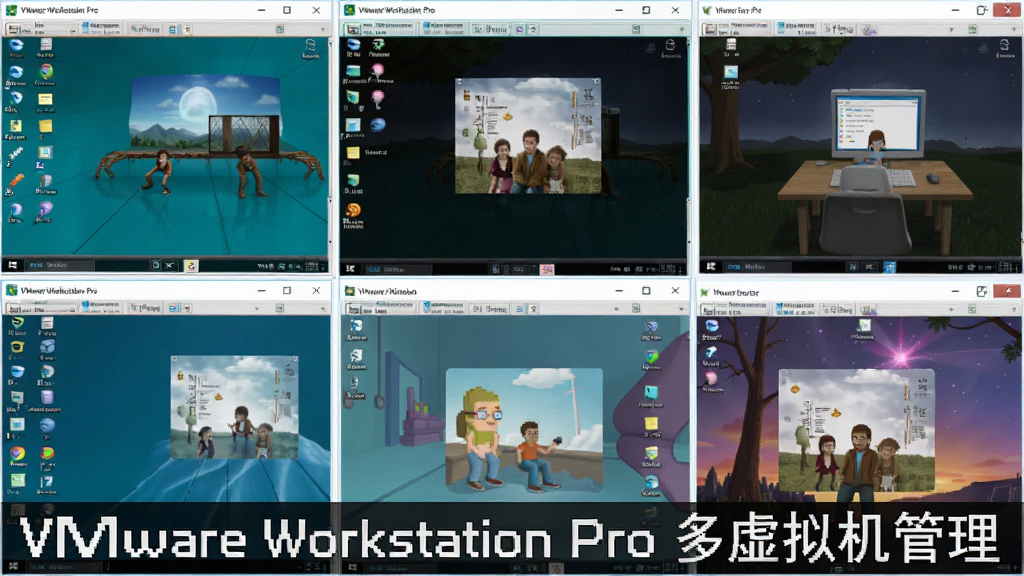Viewport: 1024px width, 576px height.
Task: Click fullscreen icon in bottom-left window toolbar
Action: pos(280,308)
